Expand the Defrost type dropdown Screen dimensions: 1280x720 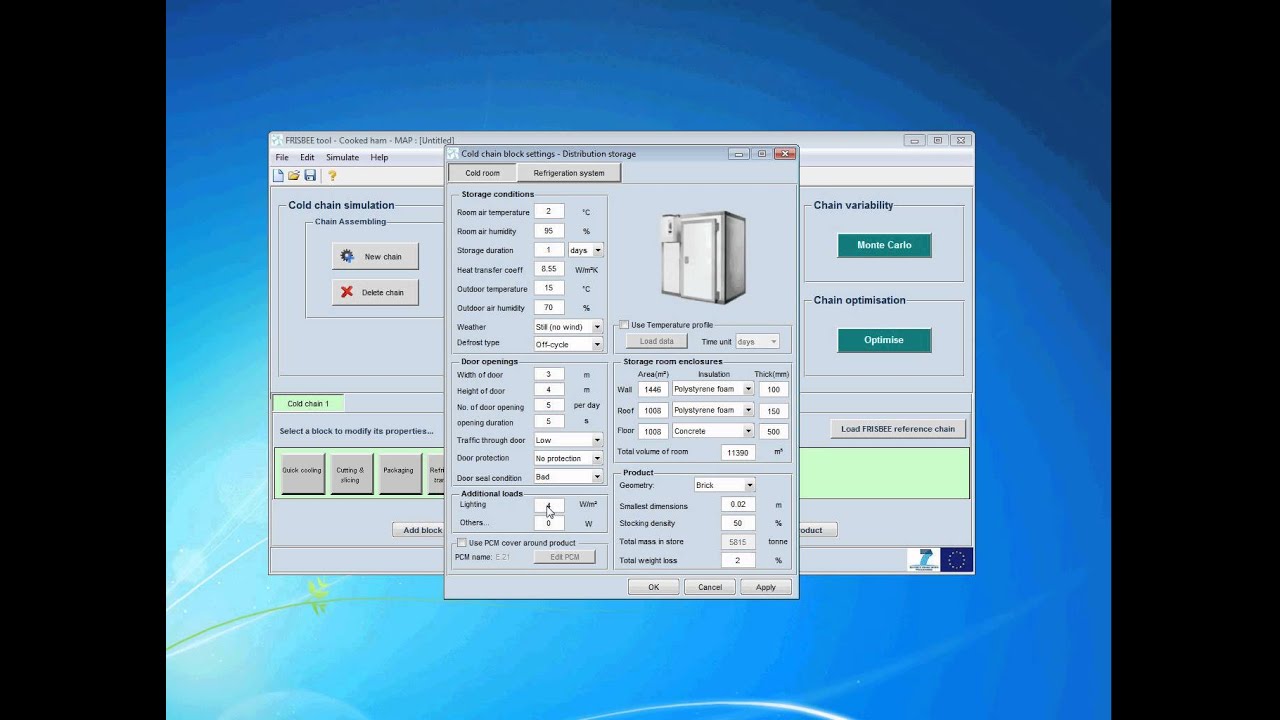click(568, 344)
